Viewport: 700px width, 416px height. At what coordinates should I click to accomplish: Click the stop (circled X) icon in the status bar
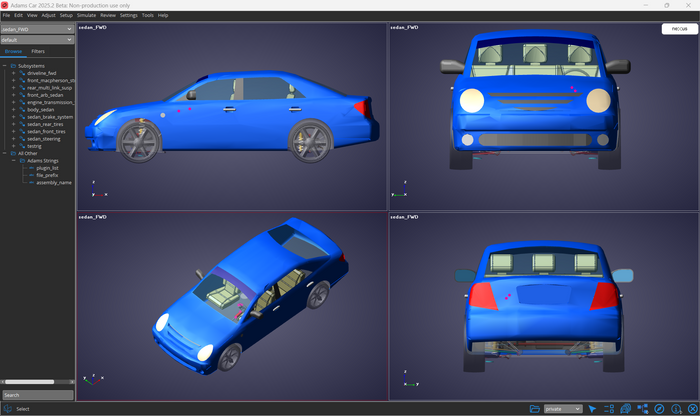692,409
